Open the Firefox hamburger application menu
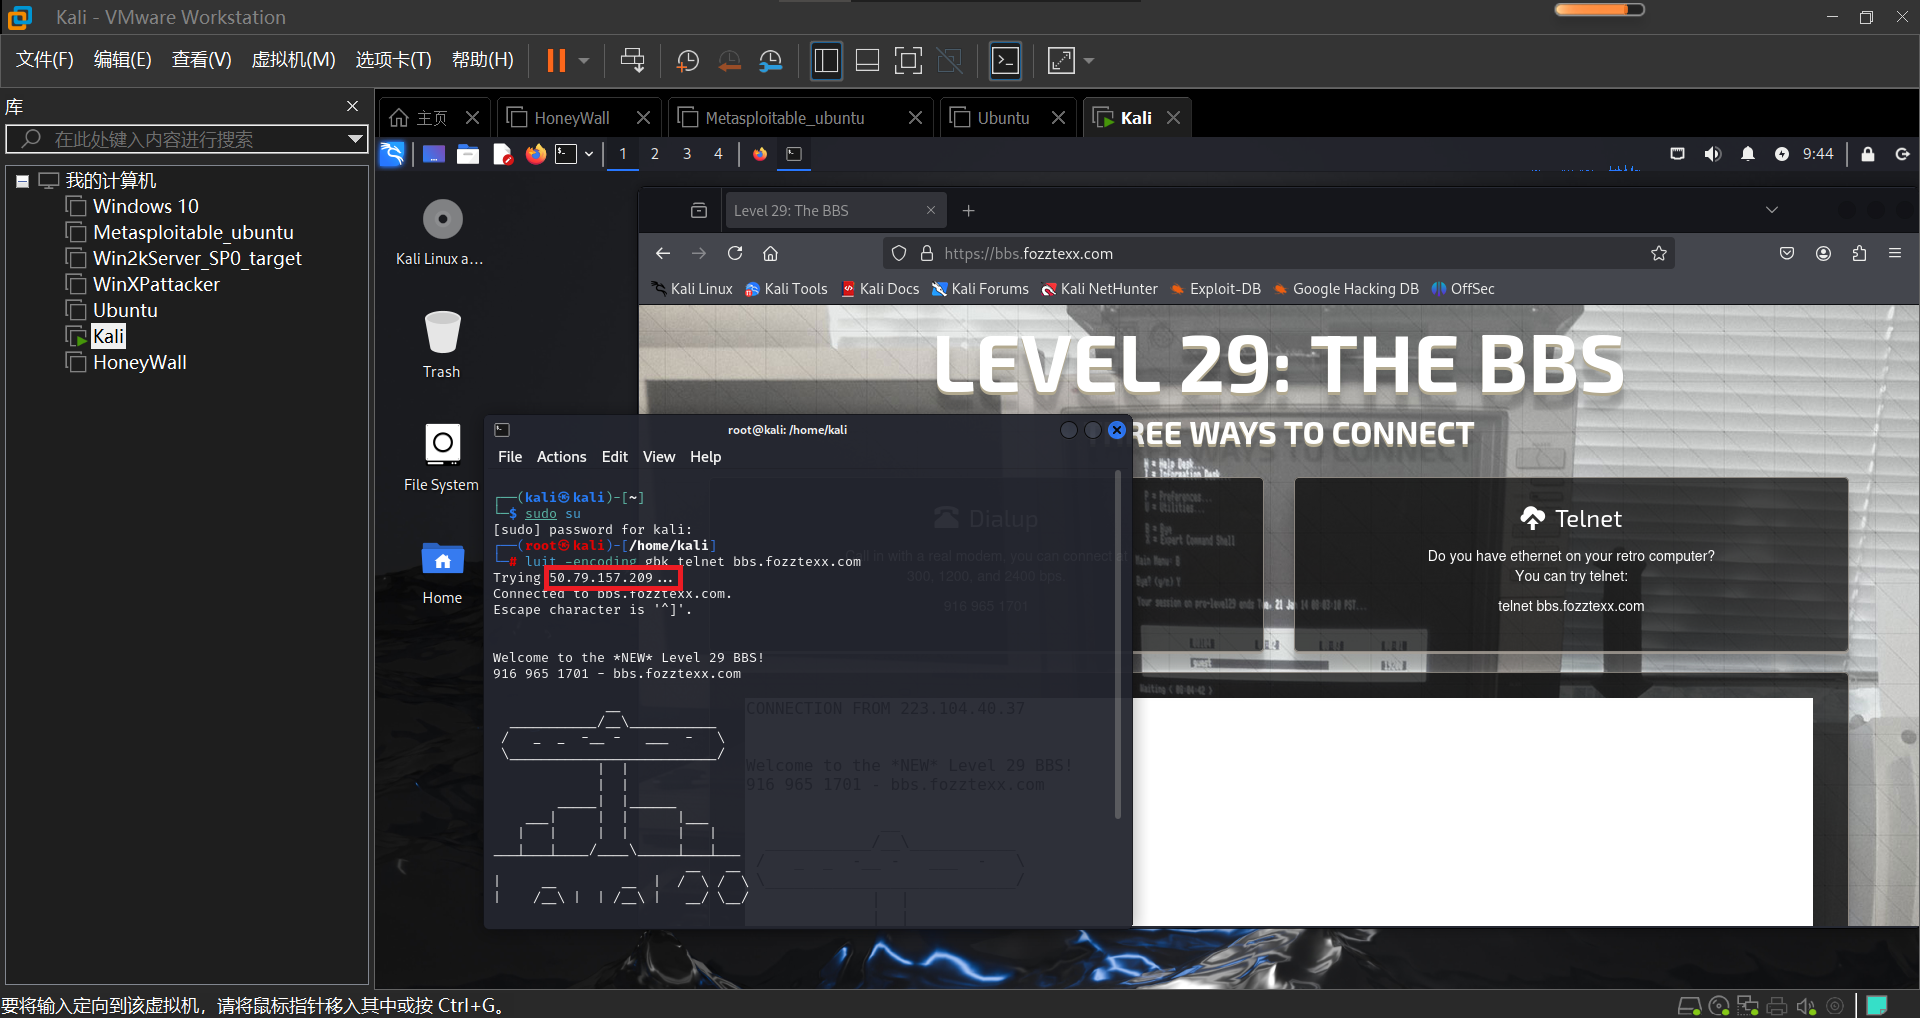Viewport: 1920px width, 1018px height. click(x=1895, y=253)
